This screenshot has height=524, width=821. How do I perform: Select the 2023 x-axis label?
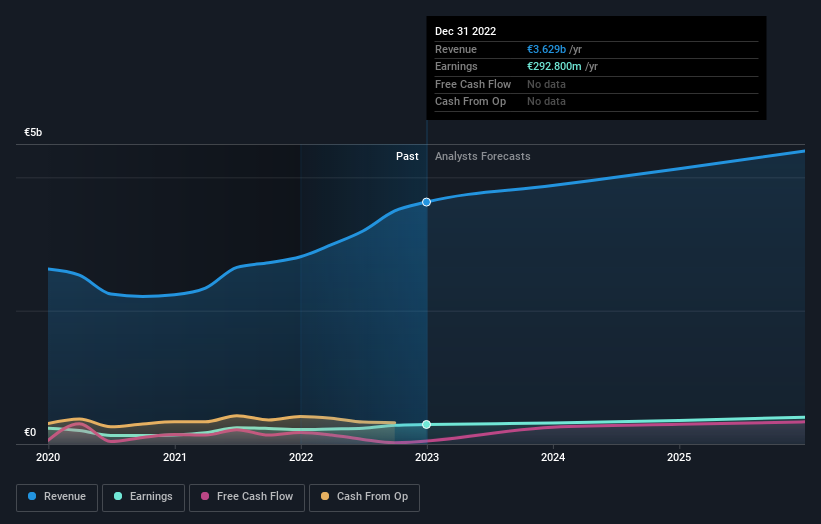click(427, 457)
